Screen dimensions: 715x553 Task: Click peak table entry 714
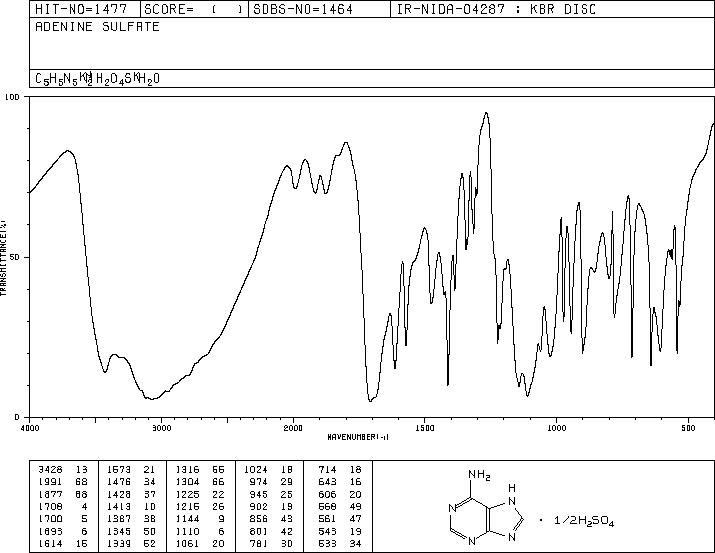tap(327, 470)
